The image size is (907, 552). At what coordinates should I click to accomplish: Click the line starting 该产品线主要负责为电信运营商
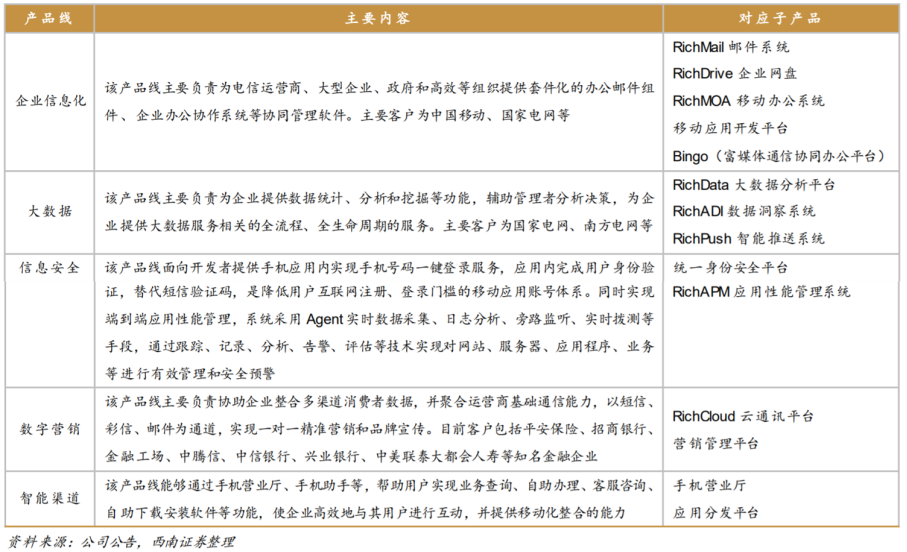coord(379,88)
